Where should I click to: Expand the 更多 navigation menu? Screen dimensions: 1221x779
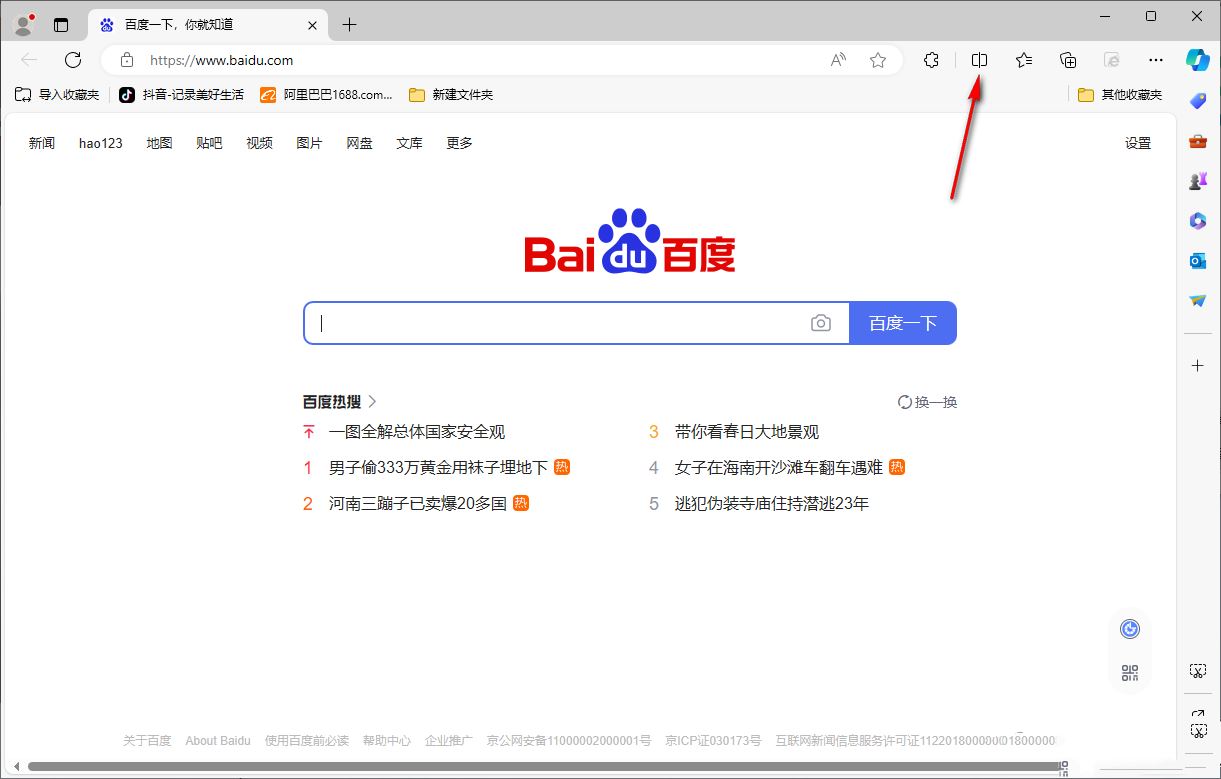(460, 143)
